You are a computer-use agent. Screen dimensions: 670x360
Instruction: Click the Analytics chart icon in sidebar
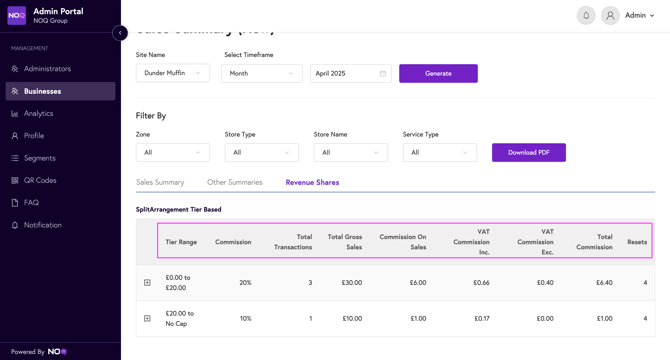point(15,114)
